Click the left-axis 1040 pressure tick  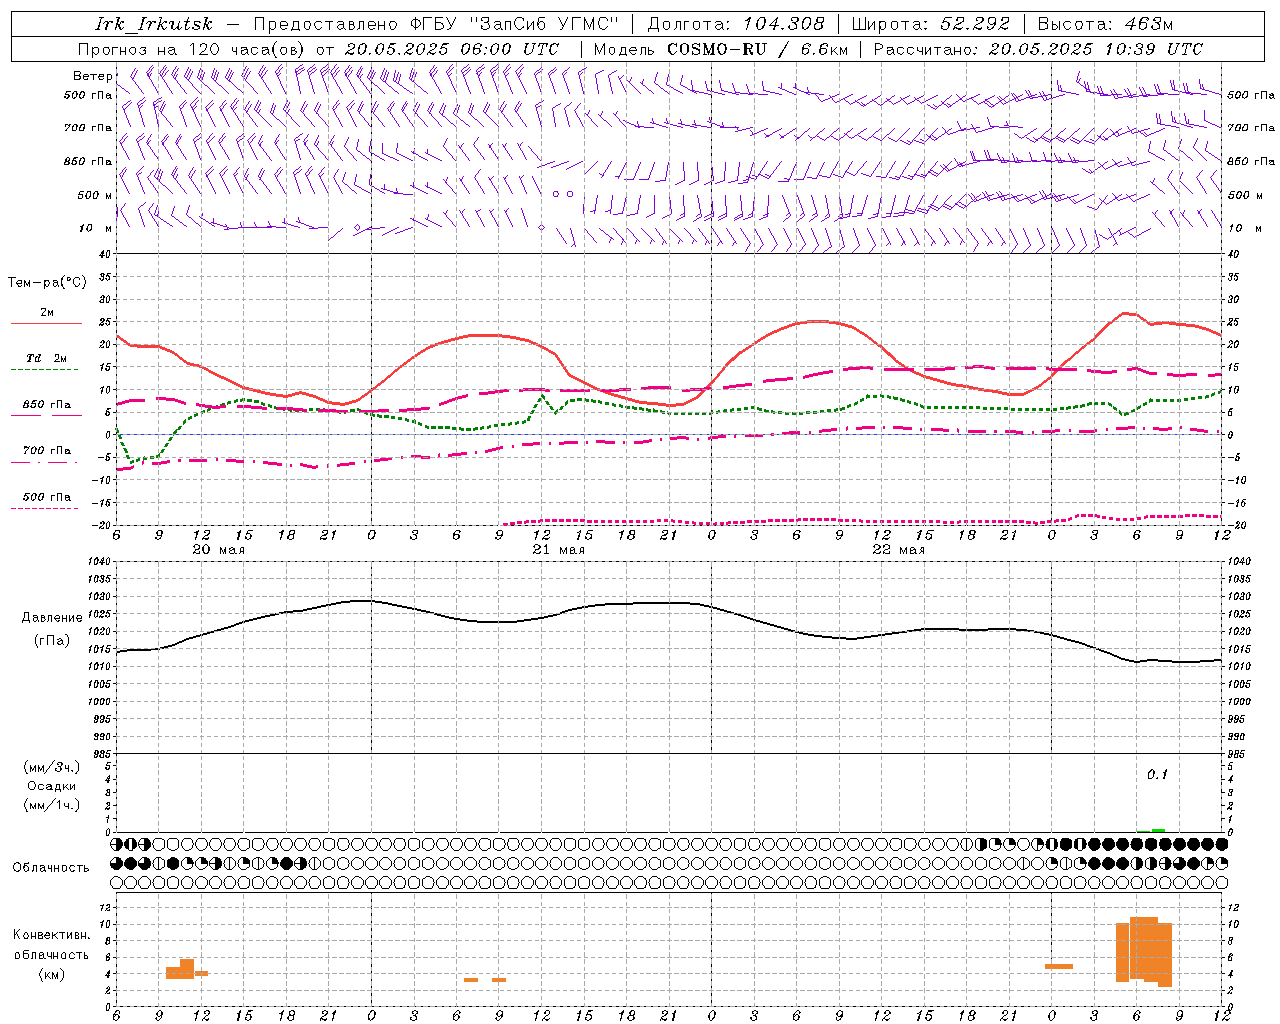98,562
